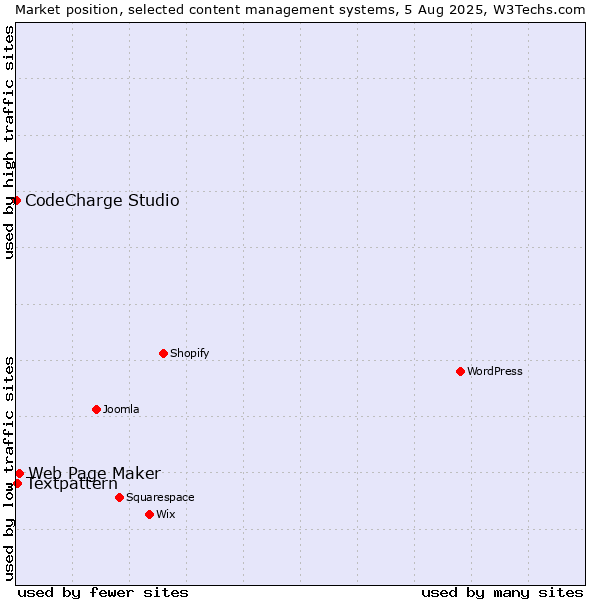Viewport: 600px width, 600px height.
Task: Click 'used by low traffic sites' axis label
Action: (8, 470)
